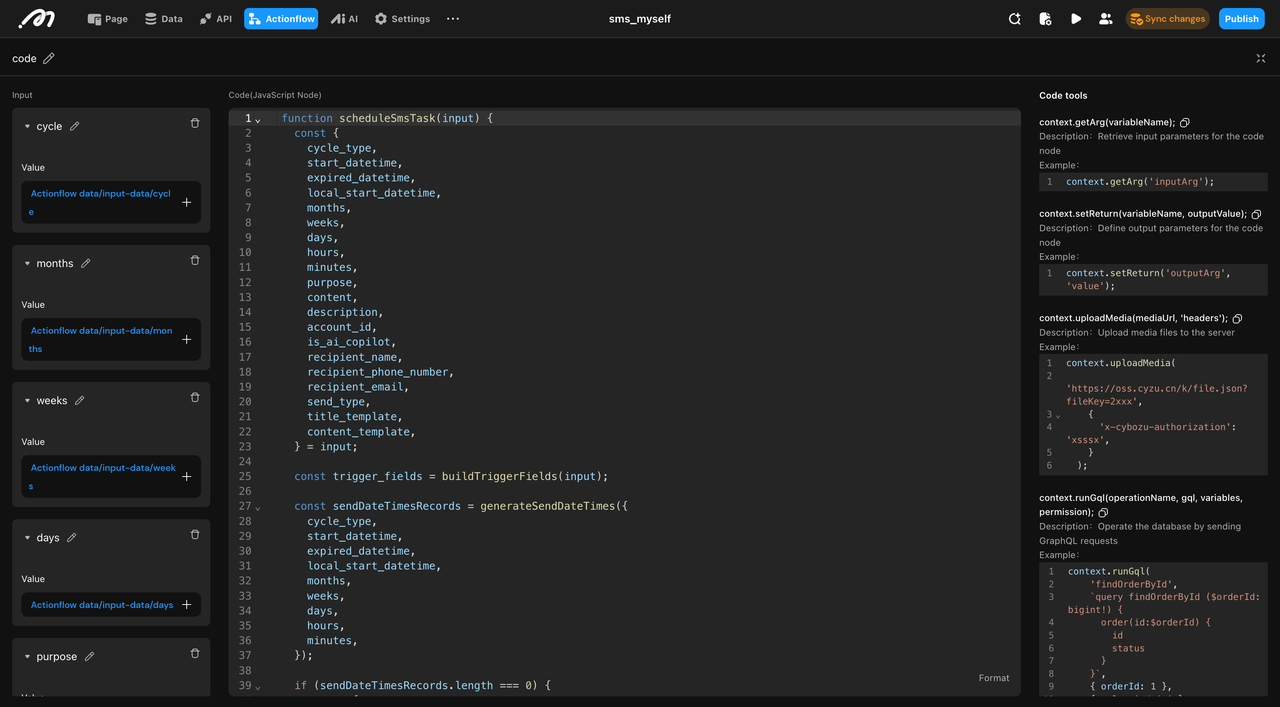Click the days binding value Actionflow data/input-data/days
Image resolution: width=1280 pixels, height=707 pixels.
[102, 605]
